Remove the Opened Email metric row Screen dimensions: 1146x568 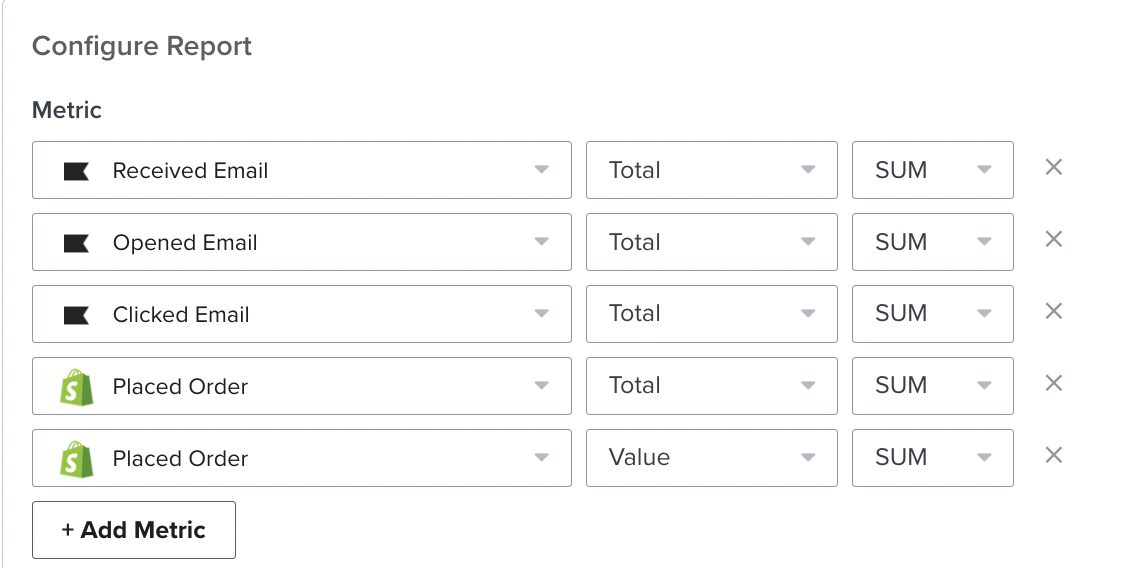pyautogui.click(x=1053, y=240)
